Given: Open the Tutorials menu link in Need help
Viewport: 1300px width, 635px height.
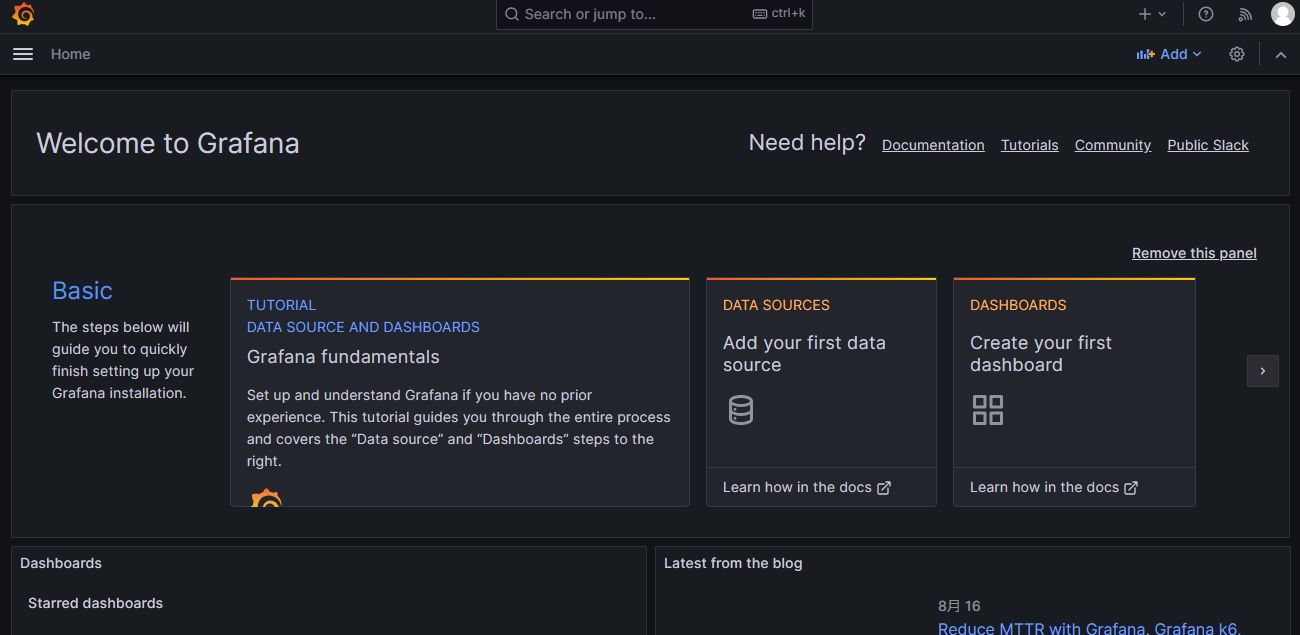Looking at the screenshot, I should click(x=1029, y=144).
